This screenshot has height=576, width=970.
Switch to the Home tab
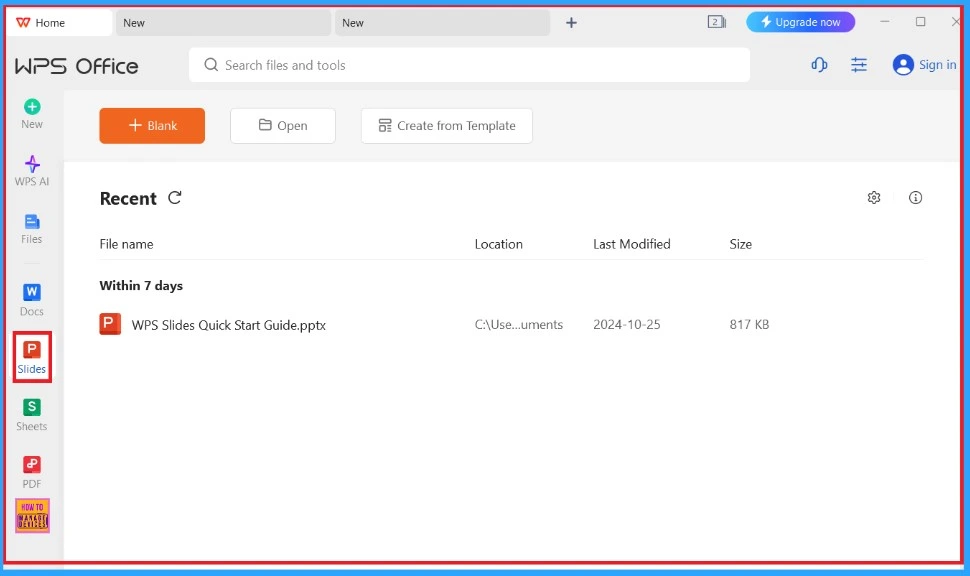58,23
